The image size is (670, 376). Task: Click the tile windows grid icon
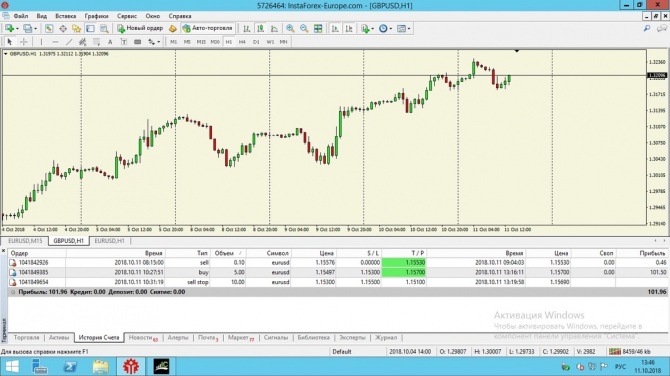click(318, 29)
